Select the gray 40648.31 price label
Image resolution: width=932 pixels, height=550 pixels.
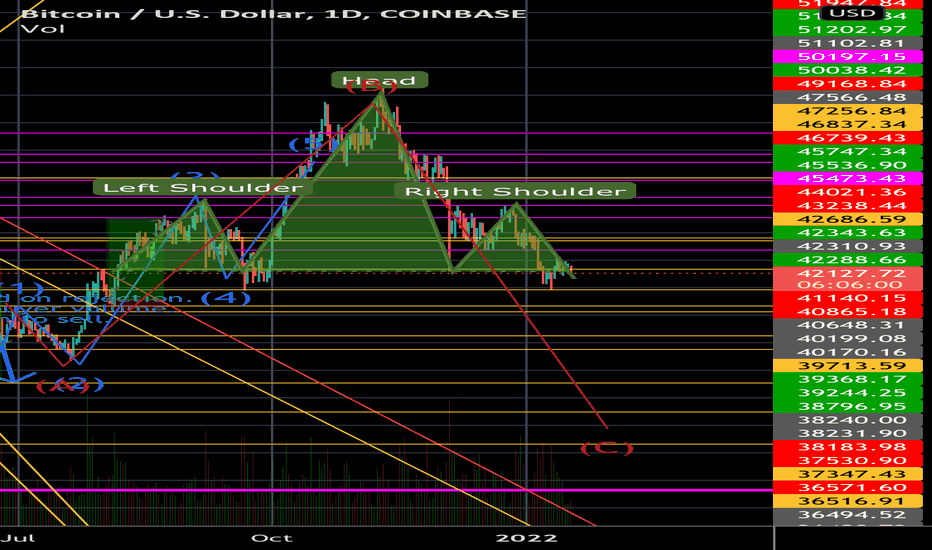tap(848, 325)
